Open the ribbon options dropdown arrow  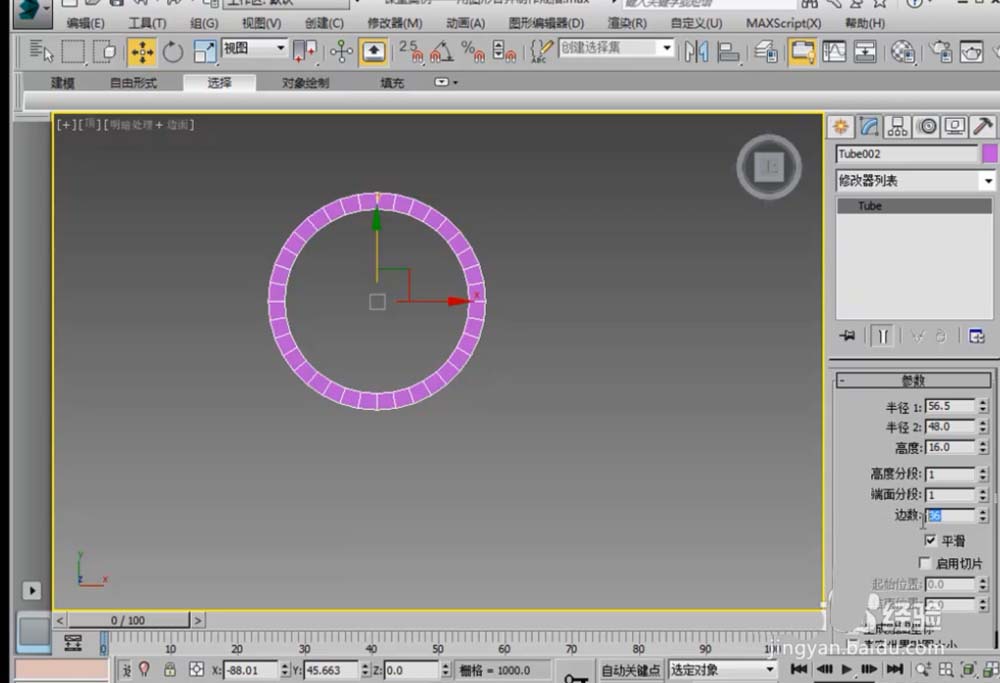446,82
